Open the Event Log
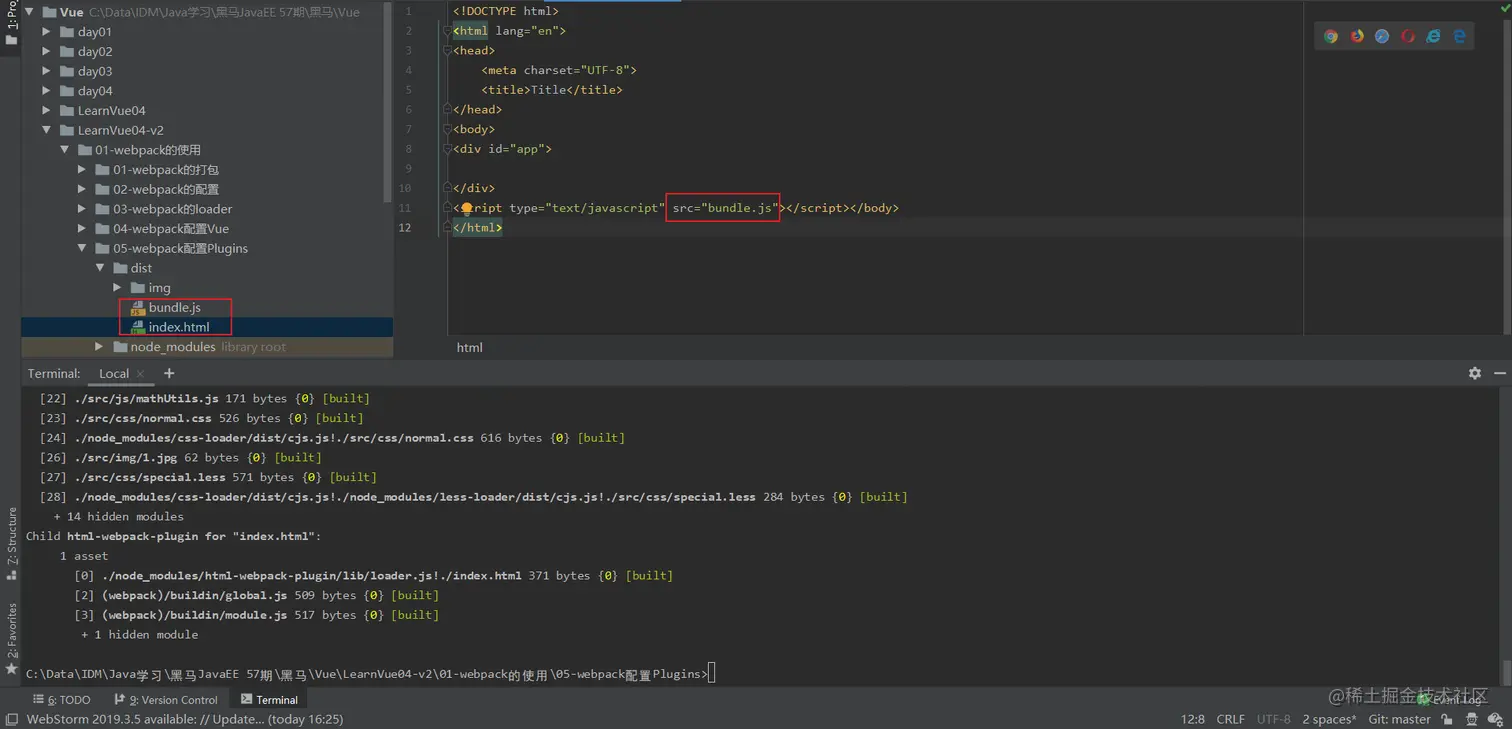Screen dimensions: 1512x729 coord(1451,699)
